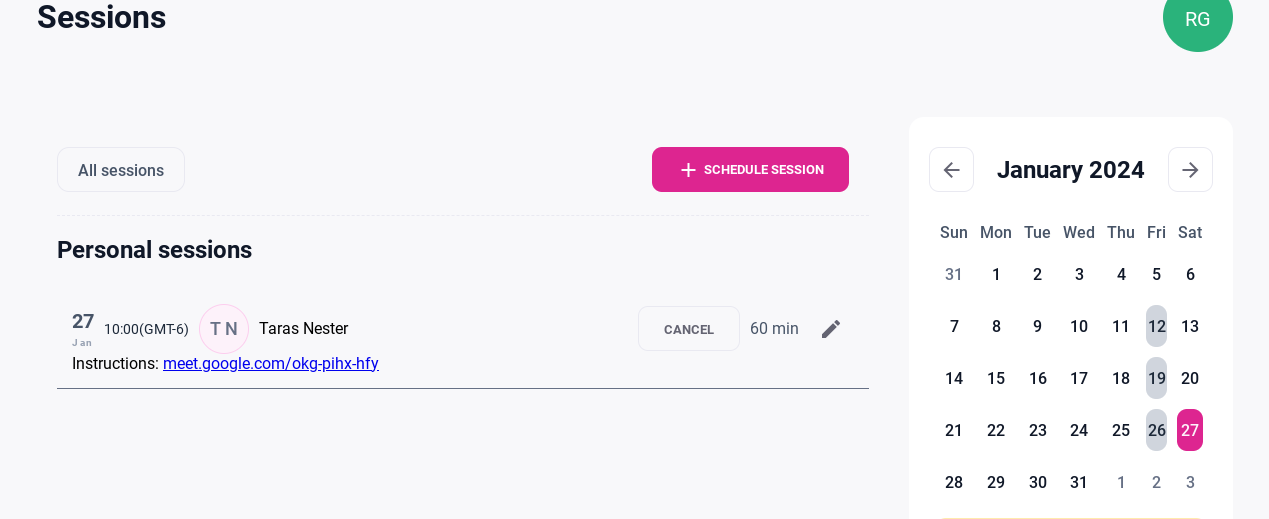Click the January 2024 month heading

(x=1070, y=170)
